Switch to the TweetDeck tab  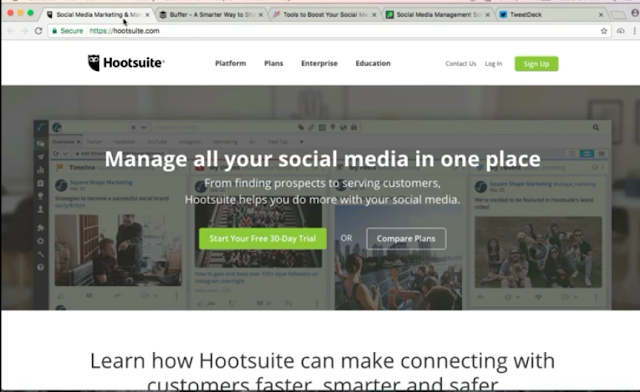(x=552, y=15)
